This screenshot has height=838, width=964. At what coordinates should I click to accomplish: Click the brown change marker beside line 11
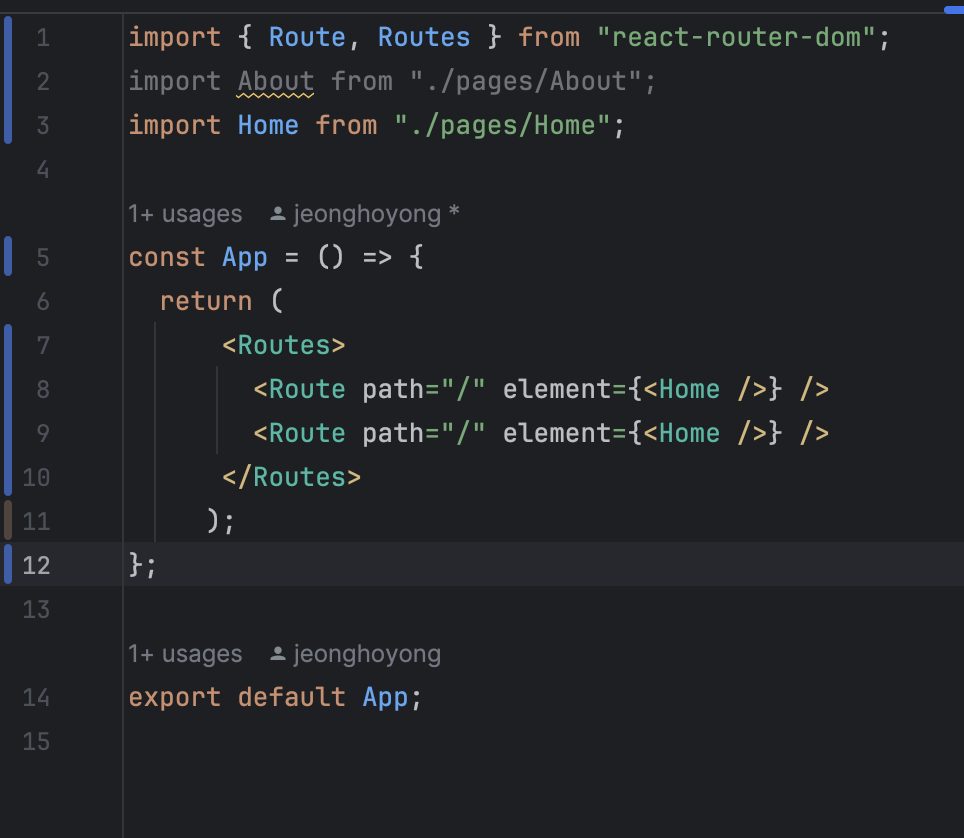(x=8, y=520)
